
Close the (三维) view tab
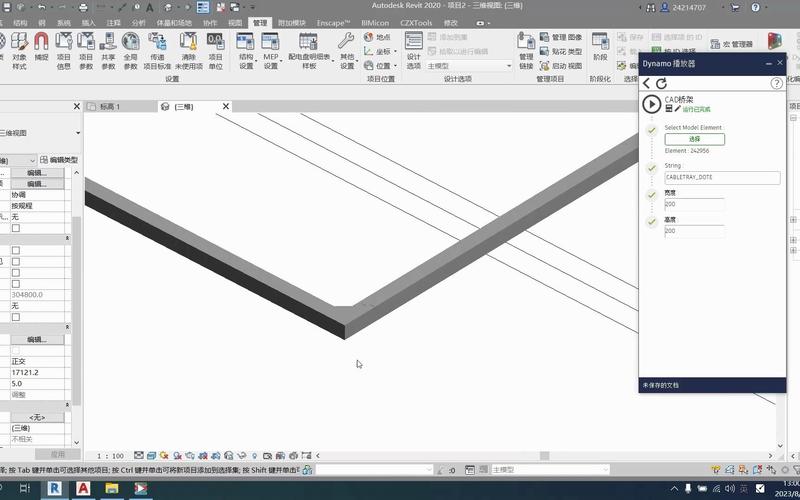[x=226, y=106]
